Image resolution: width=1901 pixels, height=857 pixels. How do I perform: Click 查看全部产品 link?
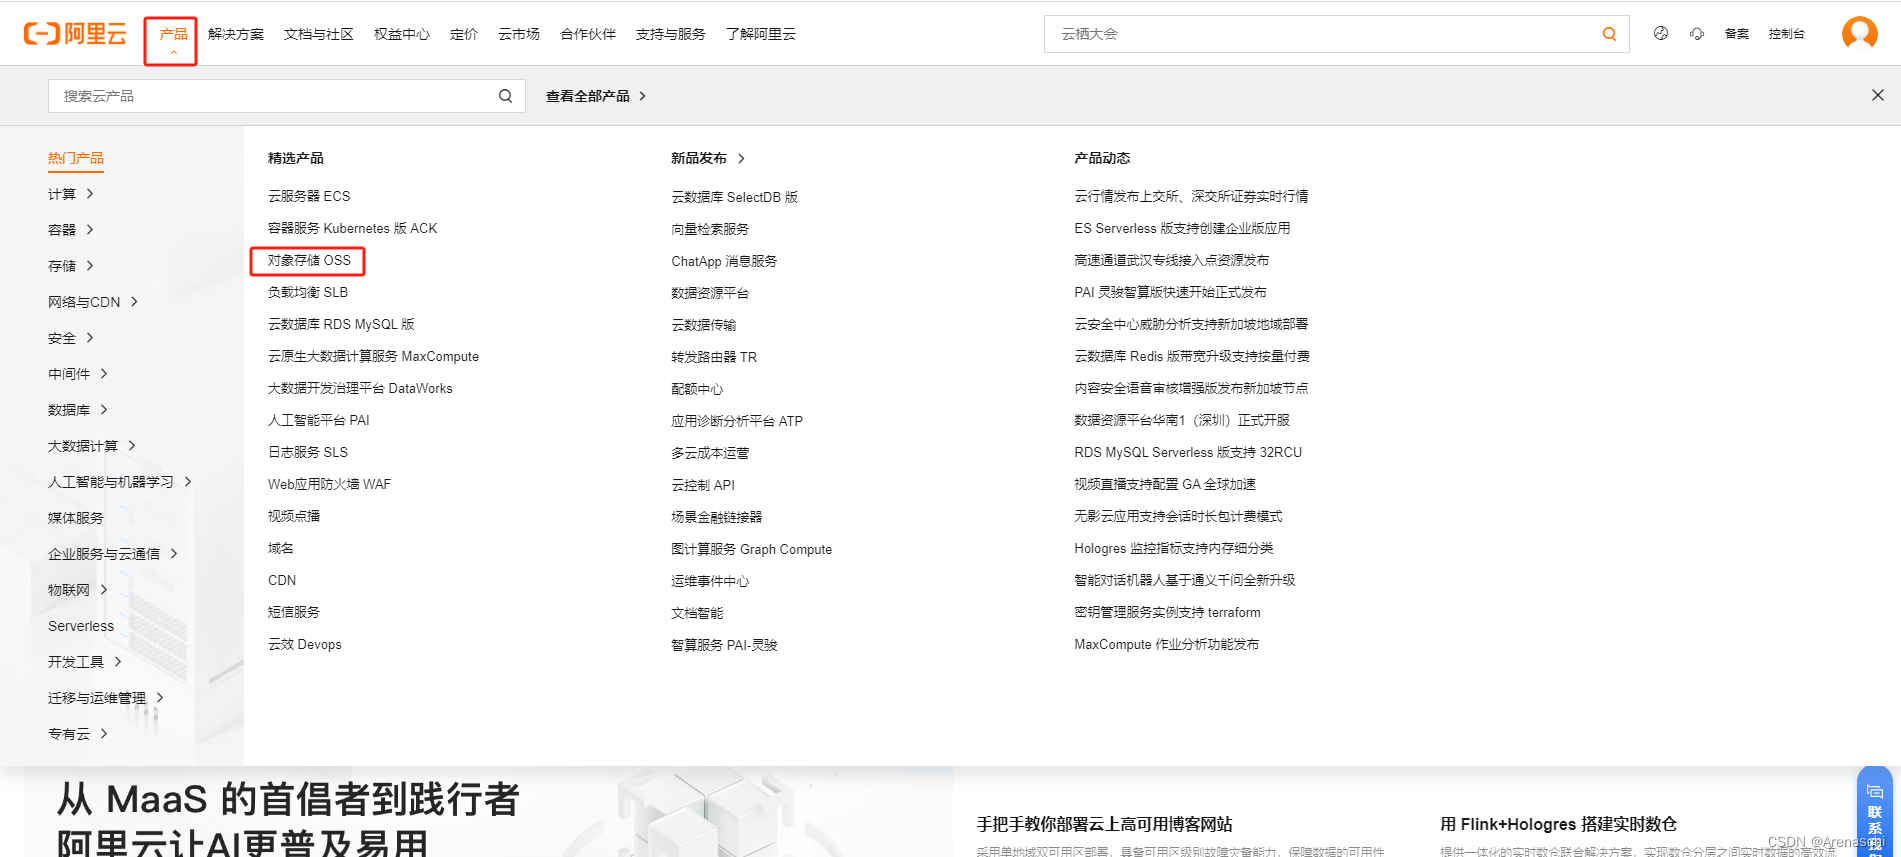click(x=596, y=96)
